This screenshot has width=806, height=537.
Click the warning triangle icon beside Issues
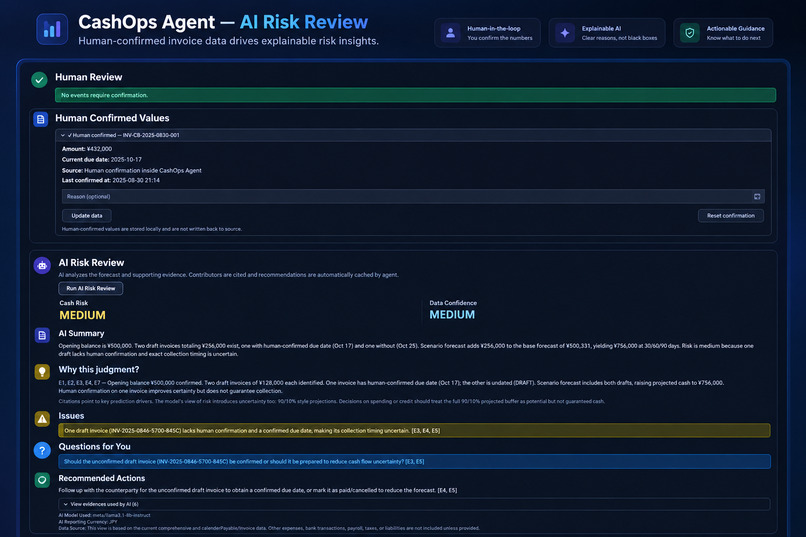pyautogui.click(x=42, y=419)
